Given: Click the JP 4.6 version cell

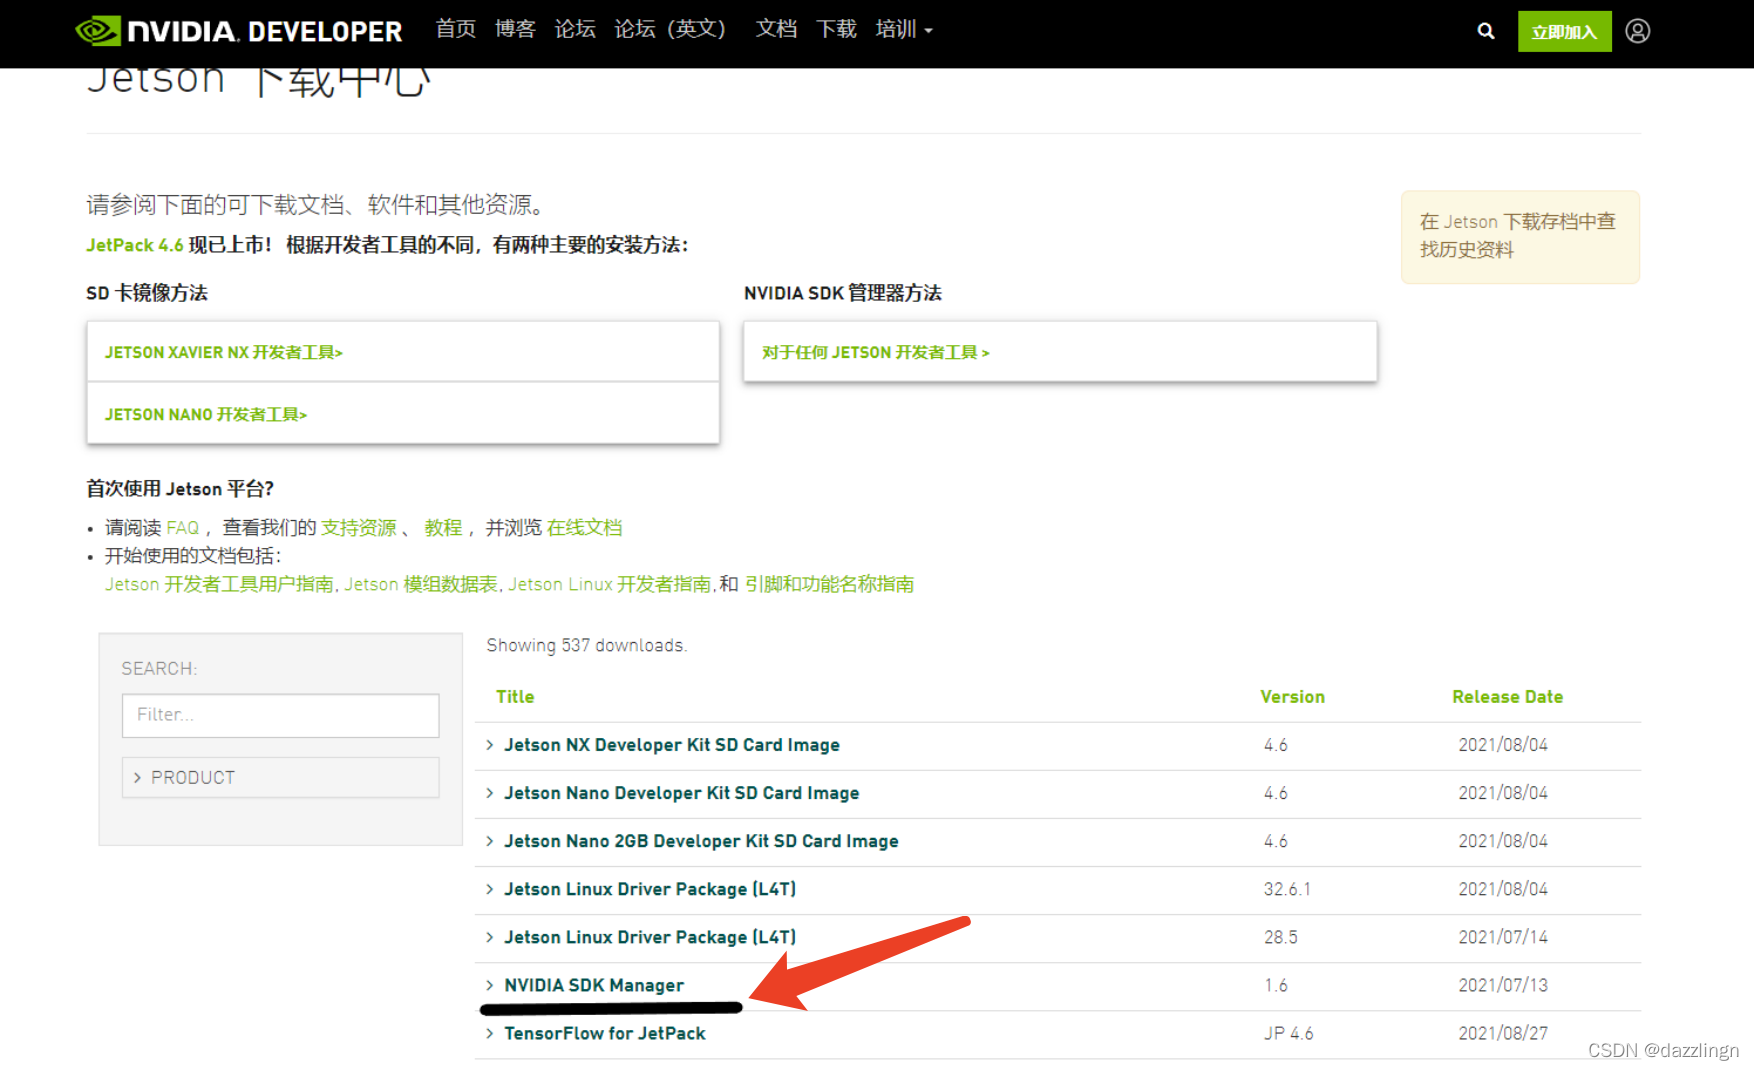Looking at the screenshot, I should point(1289,1033).
